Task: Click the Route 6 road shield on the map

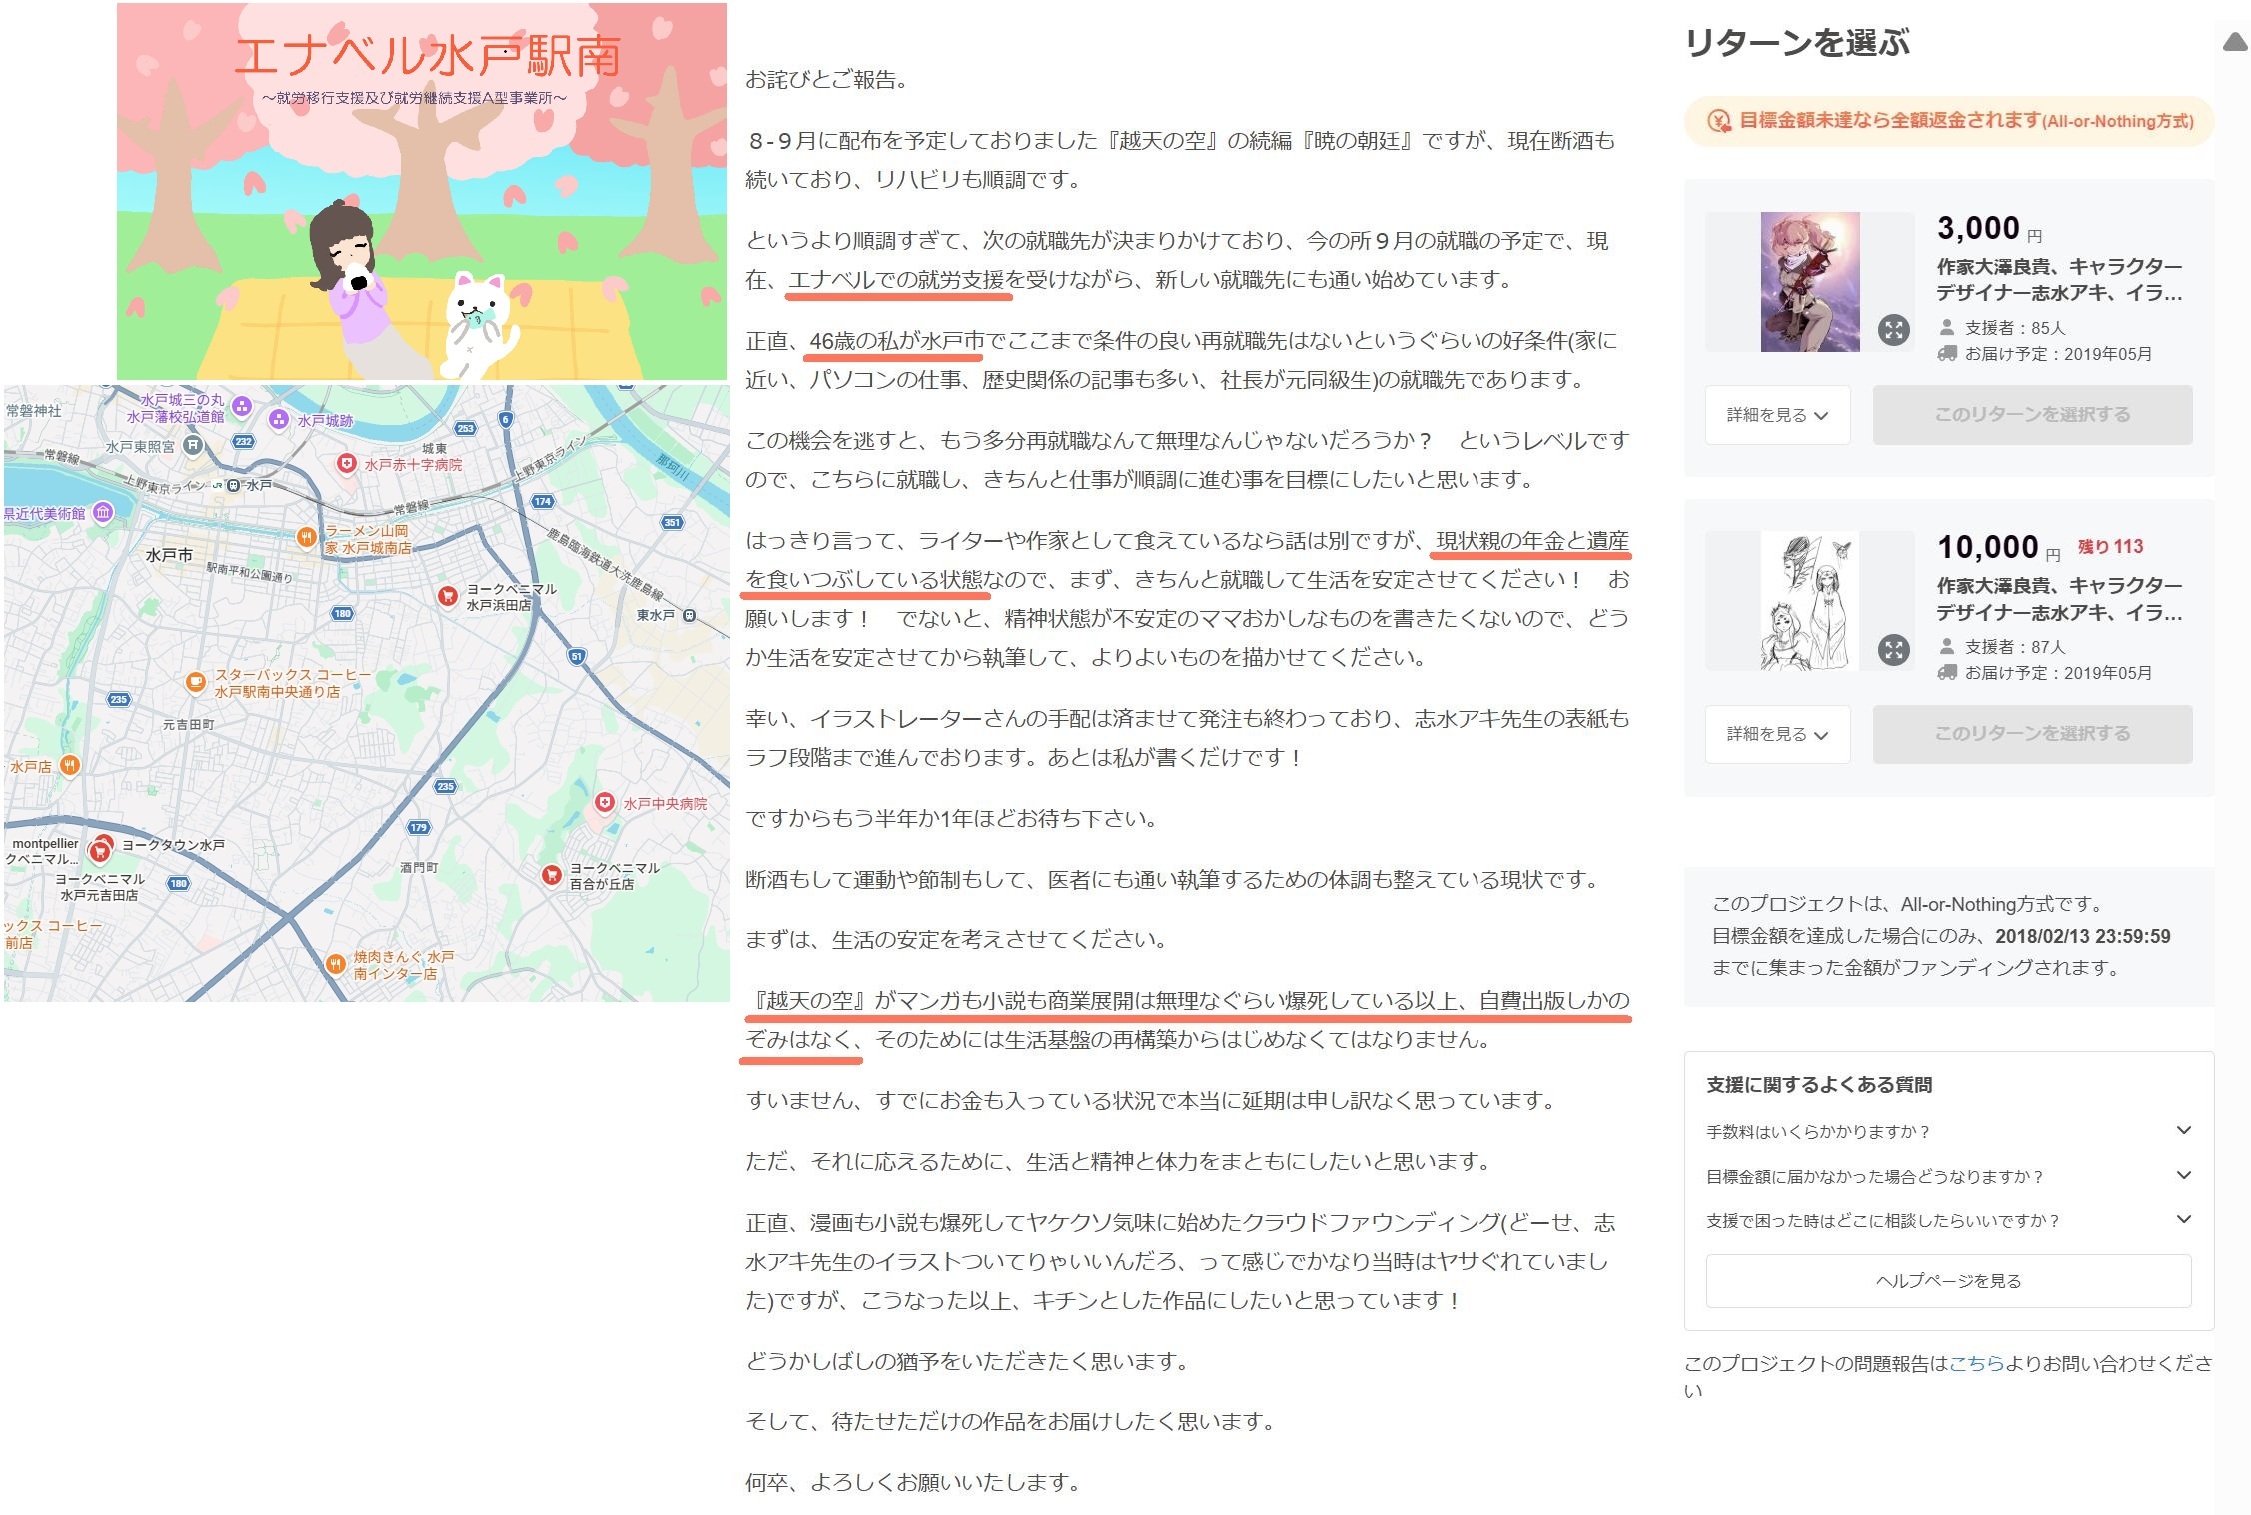Action: point(506,420)
